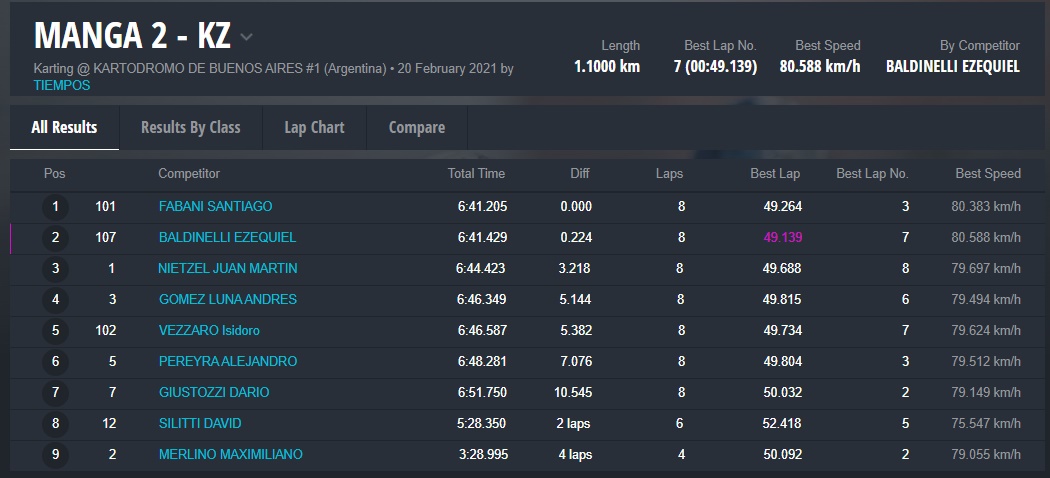Open competitor BALDINELLI EZEQUIEL in results table
Image resolution: width=1050 pixels, height=478 pixels.
coord(227,238)
